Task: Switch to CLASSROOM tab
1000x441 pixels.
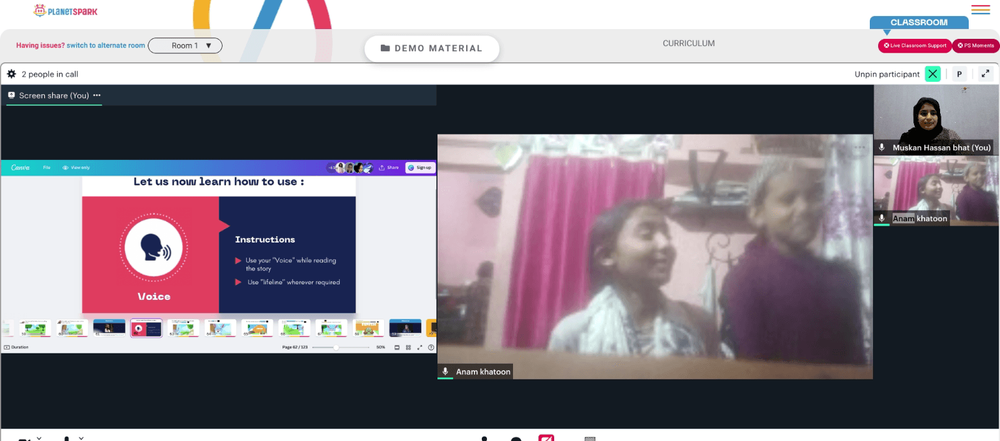Action: pos(919,22)
